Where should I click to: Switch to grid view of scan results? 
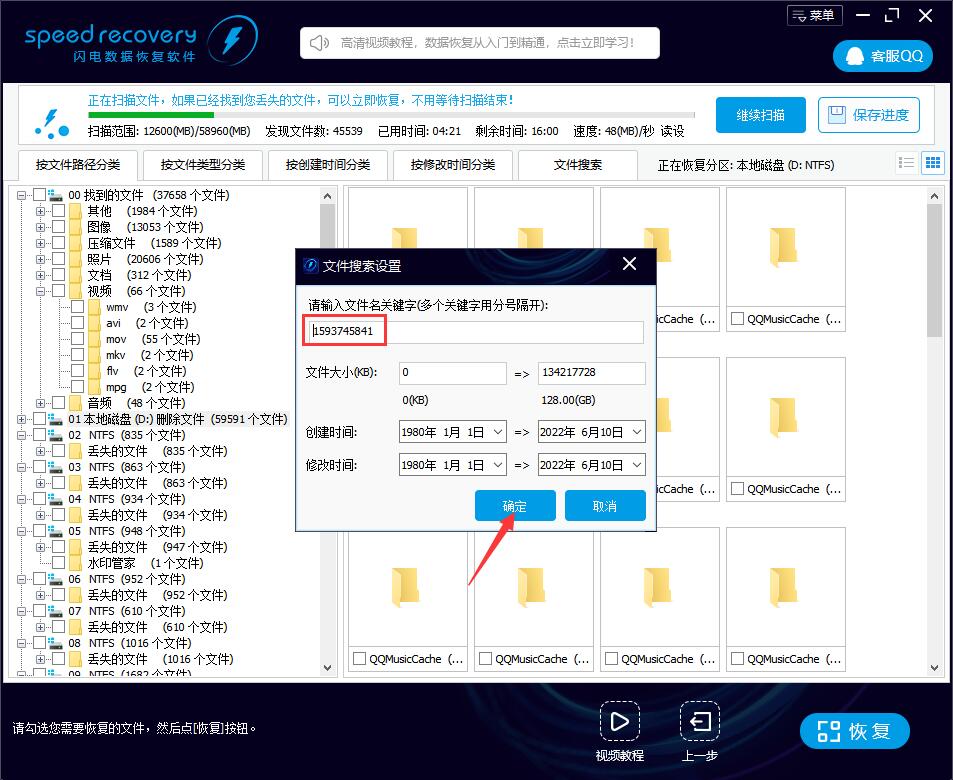(x=932, y=162)
